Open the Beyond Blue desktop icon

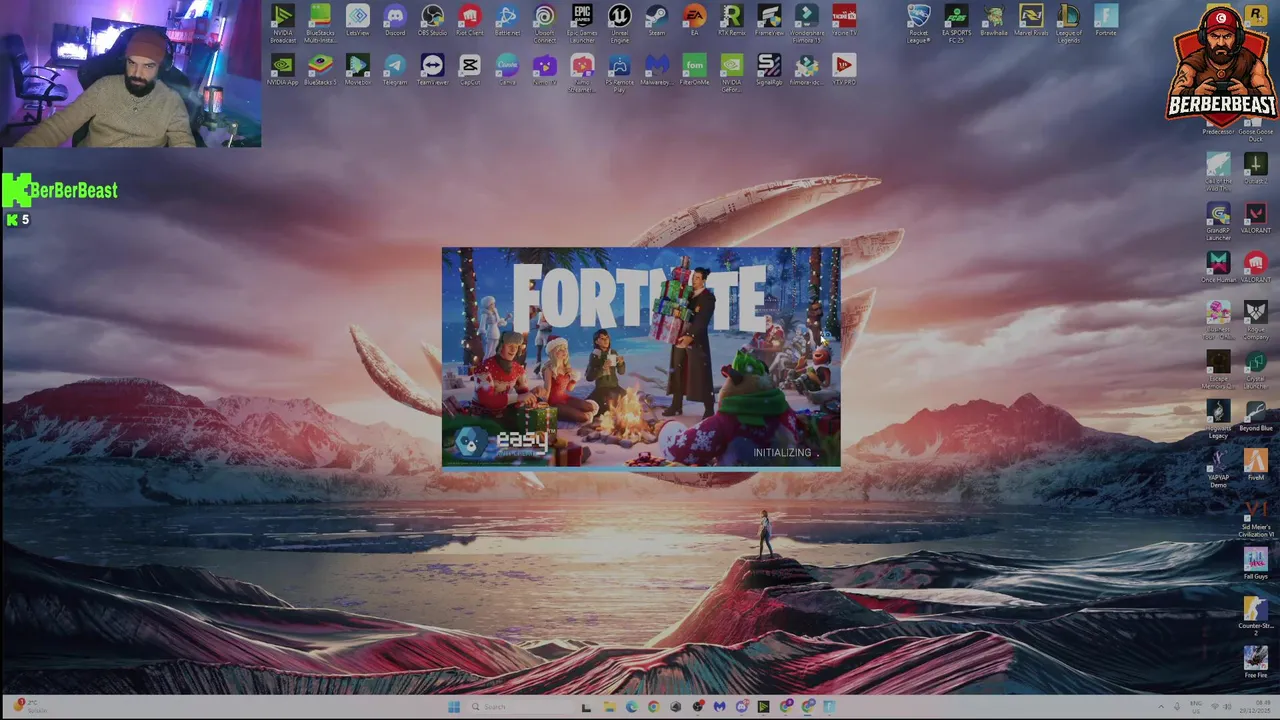pos(1255,416)
